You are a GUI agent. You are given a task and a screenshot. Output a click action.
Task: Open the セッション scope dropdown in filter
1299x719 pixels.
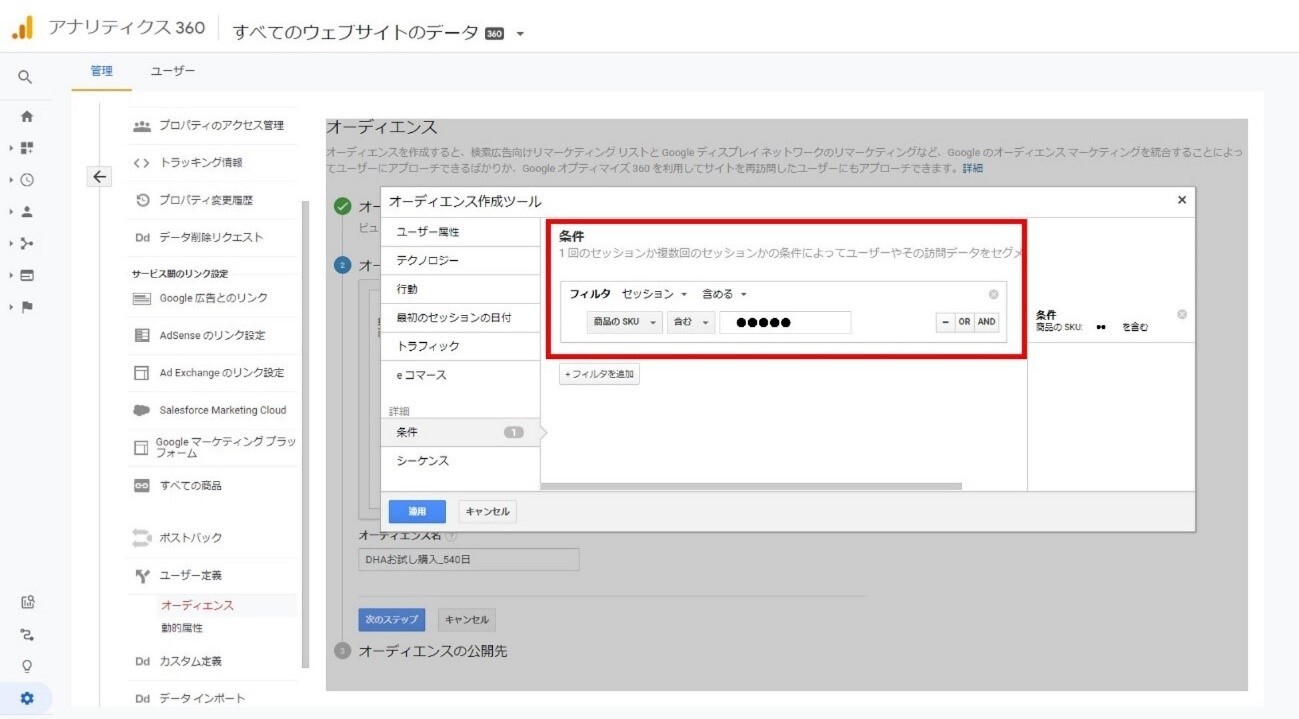654,294
